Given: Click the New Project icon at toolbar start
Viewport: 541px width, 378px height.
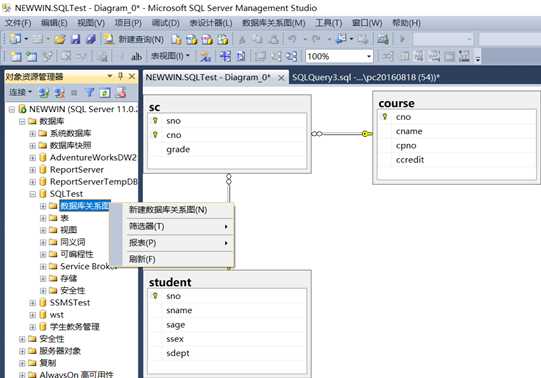Looking at the screenshot, I should pyautogui.click(x=15, y=39).
